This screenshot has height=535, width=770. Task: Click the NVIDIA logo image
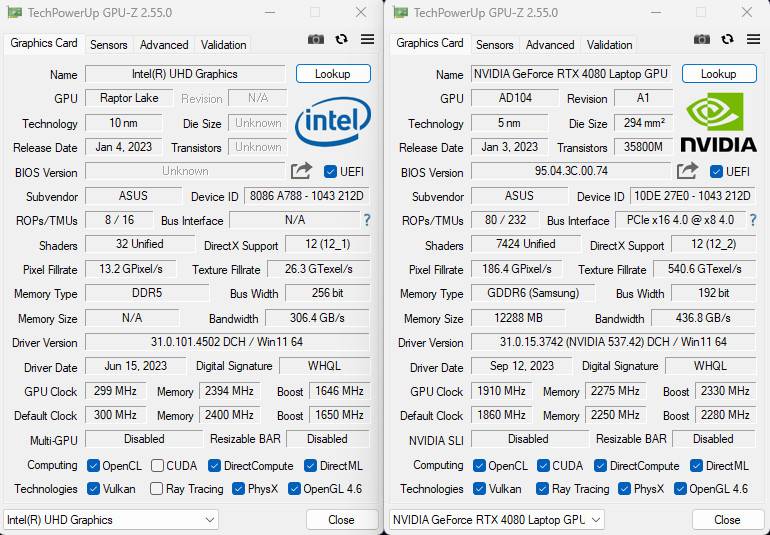(x=718, y=123)
